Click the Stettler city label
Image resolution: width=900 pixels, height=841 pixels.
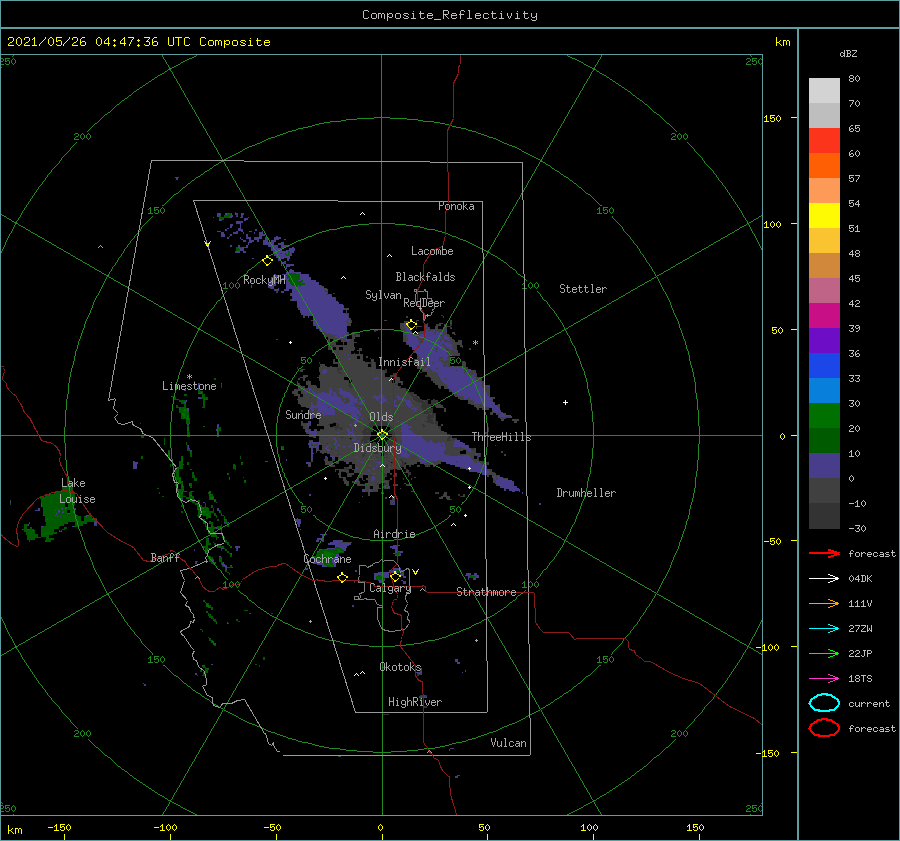[583, 289]
